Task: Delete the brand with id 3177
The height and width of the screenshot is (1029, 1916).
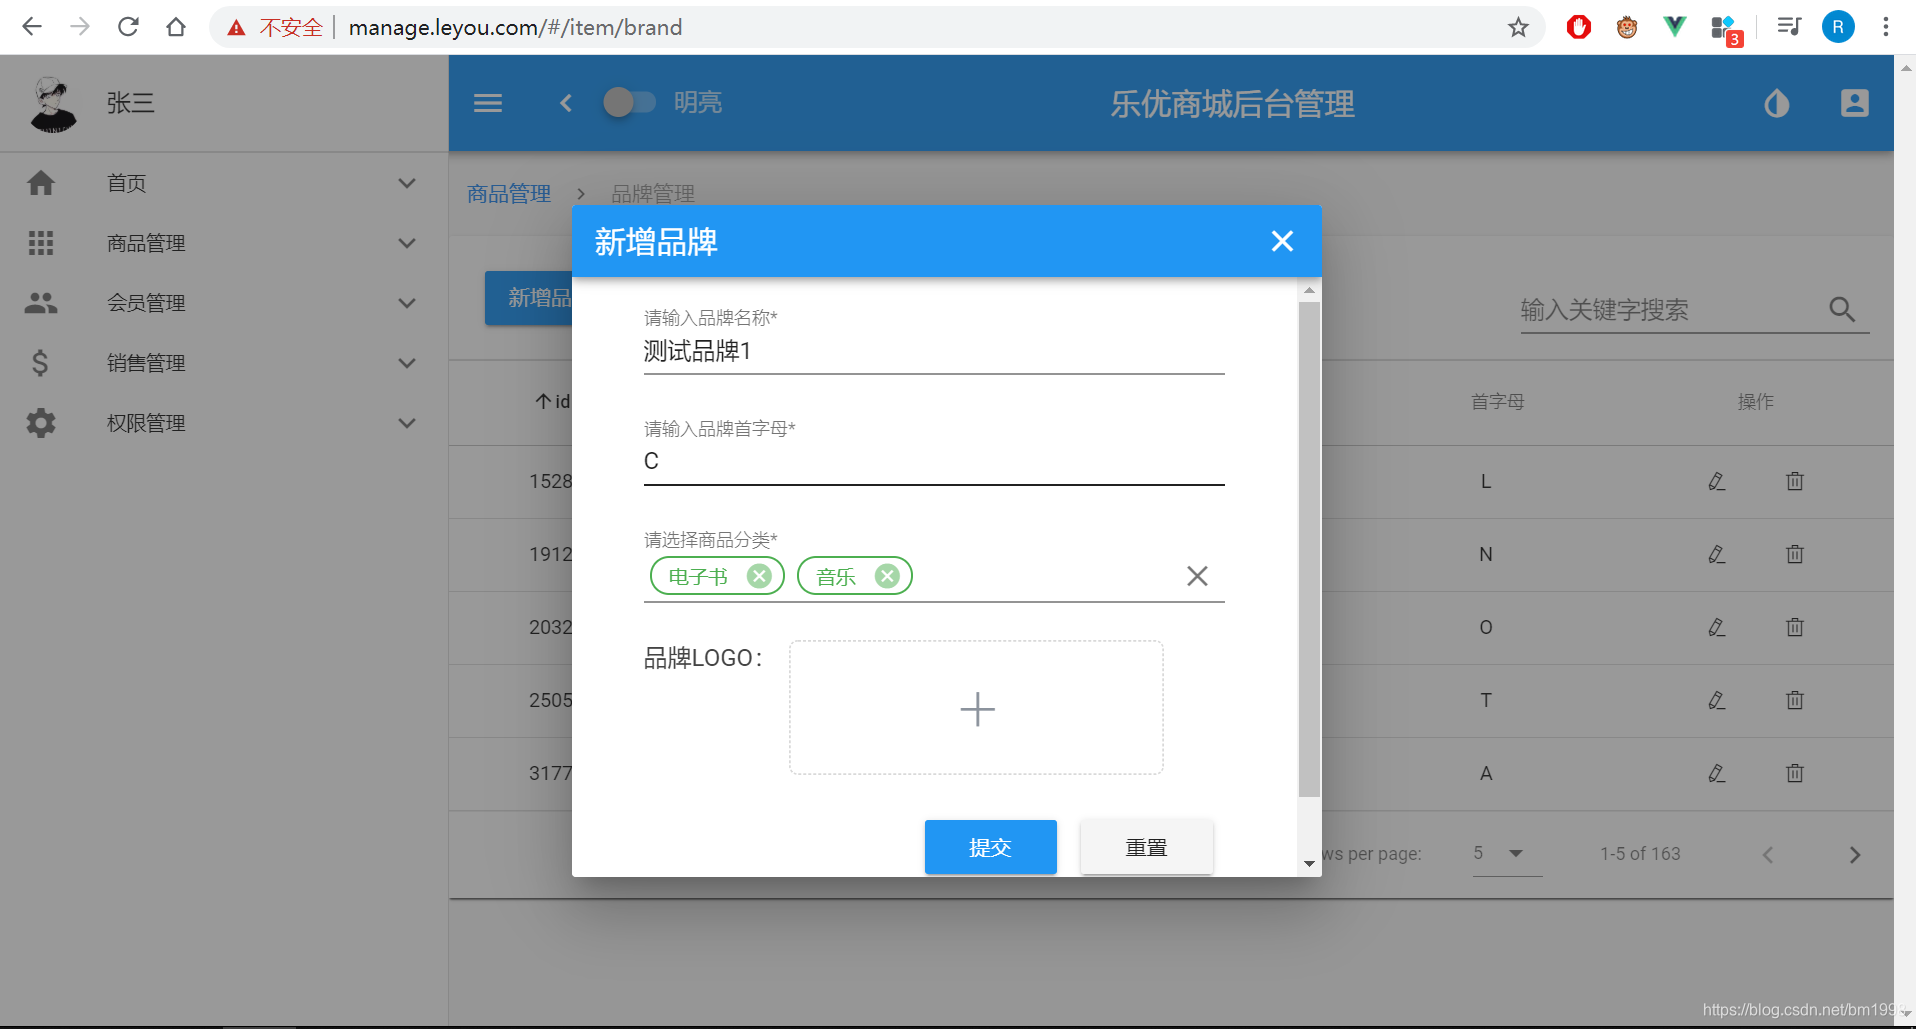Action: tap(1793, 773)
